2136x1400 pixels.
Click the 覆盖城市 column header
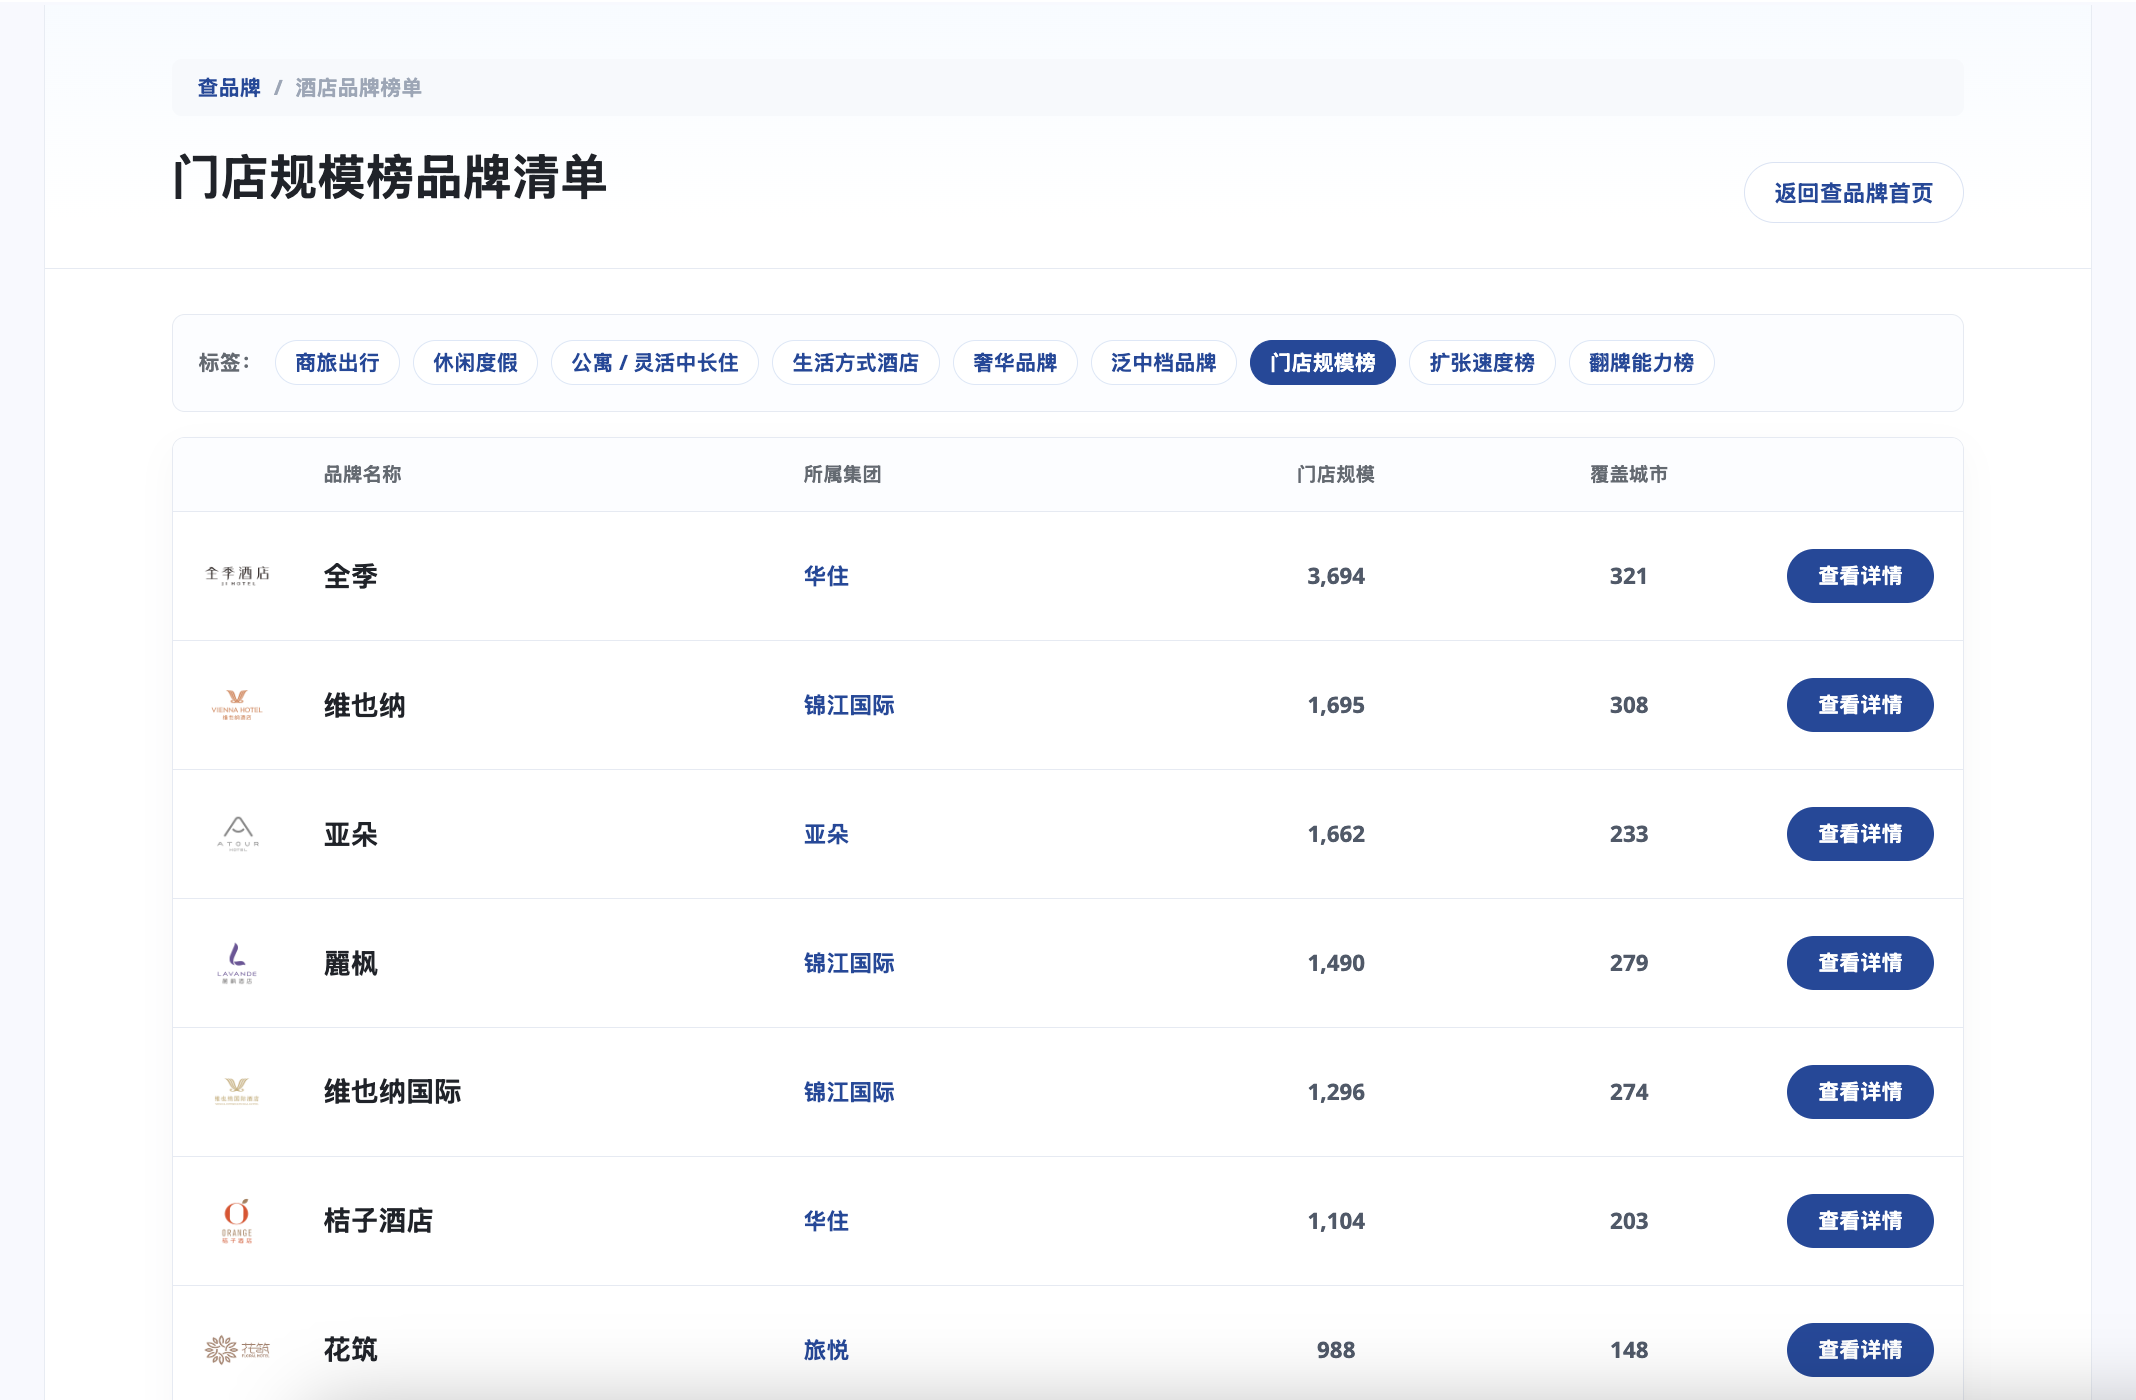tap(1629, 474)
